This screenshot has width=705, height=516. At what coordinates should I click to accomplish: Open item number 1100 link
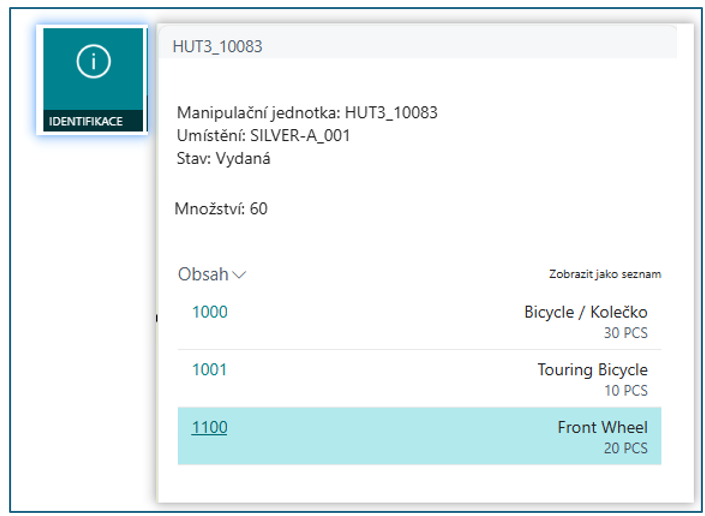(210, 428)
